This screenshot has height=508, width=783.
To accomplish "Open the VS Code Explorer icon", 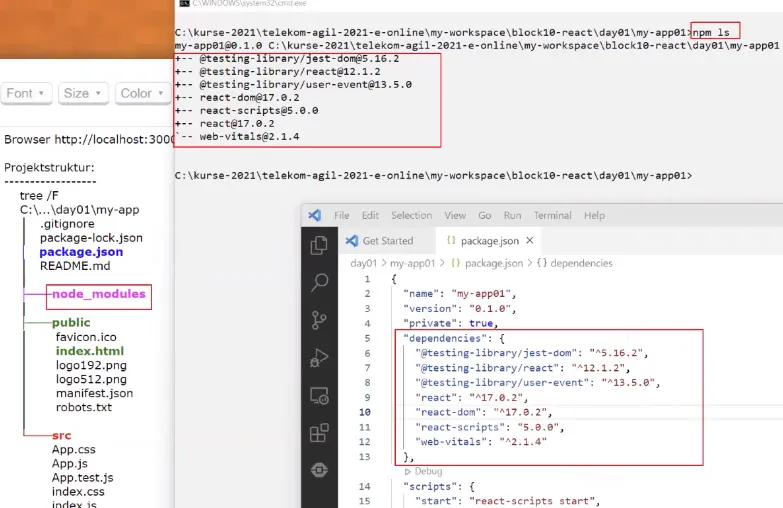I will [x=319, y=245].
